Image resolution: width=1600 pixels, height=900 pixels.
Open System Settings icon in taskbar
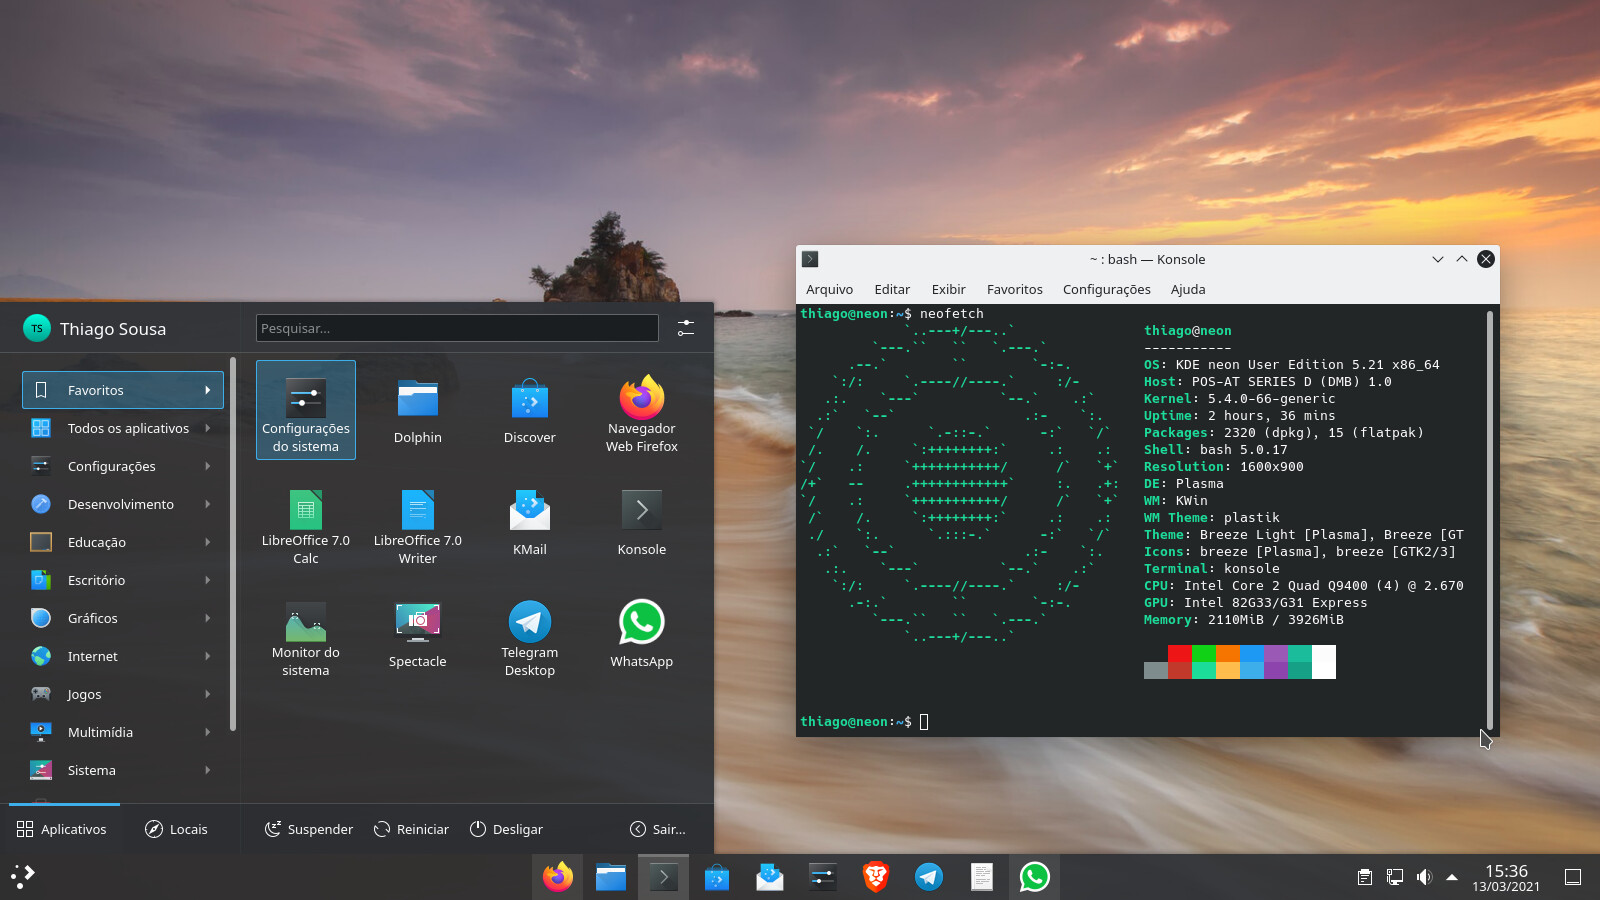(822, 877)
